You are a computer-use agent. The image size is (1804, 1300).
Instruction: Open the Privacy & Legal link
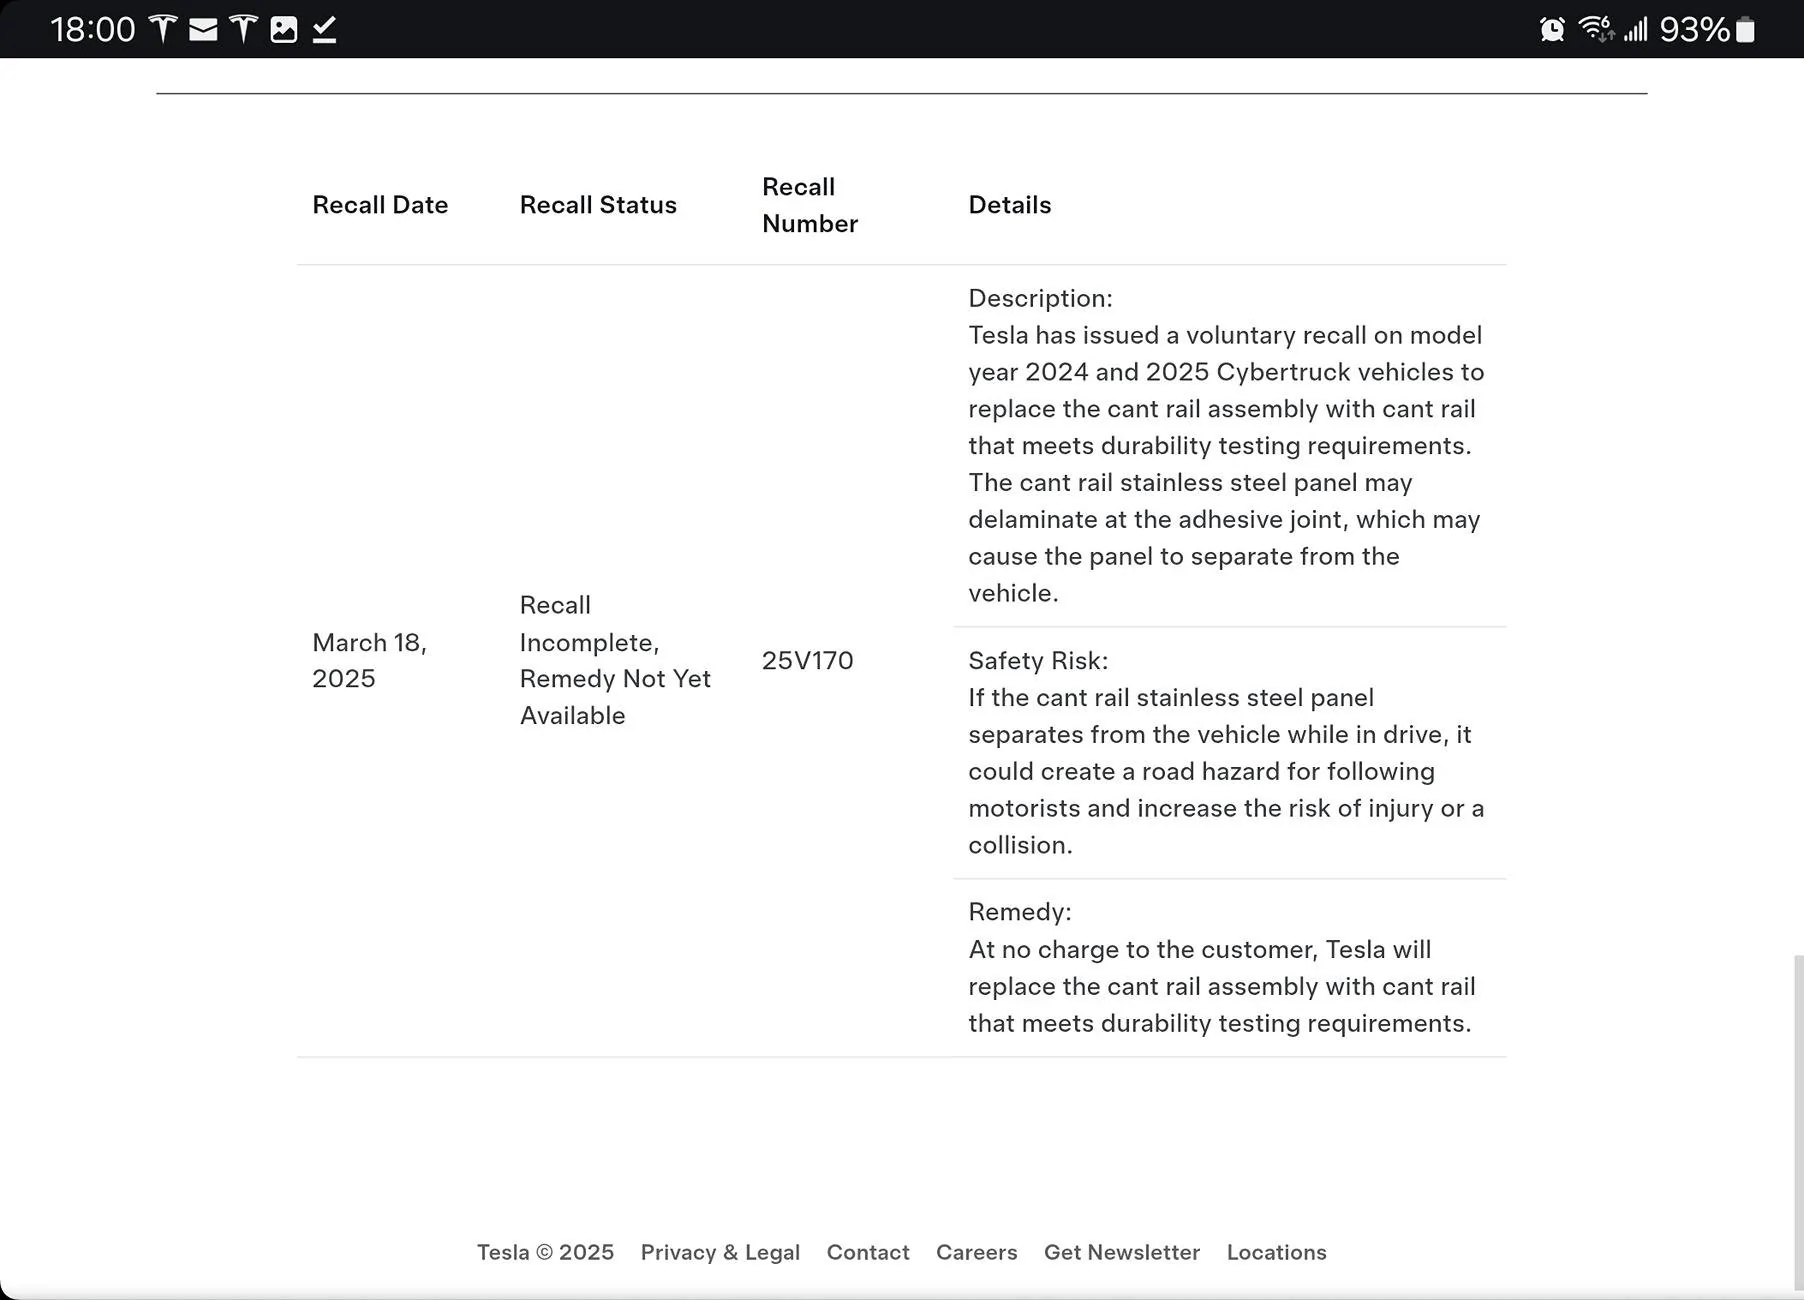tap(720, 1252)
